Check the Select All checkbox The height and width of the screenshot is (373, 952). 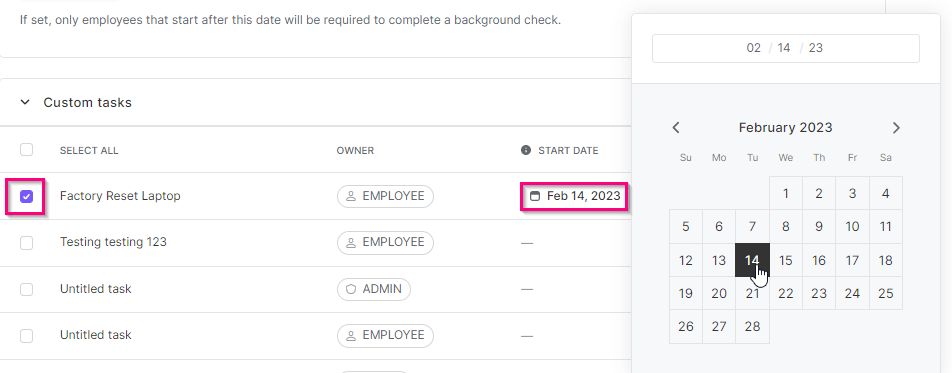[26, 149]
